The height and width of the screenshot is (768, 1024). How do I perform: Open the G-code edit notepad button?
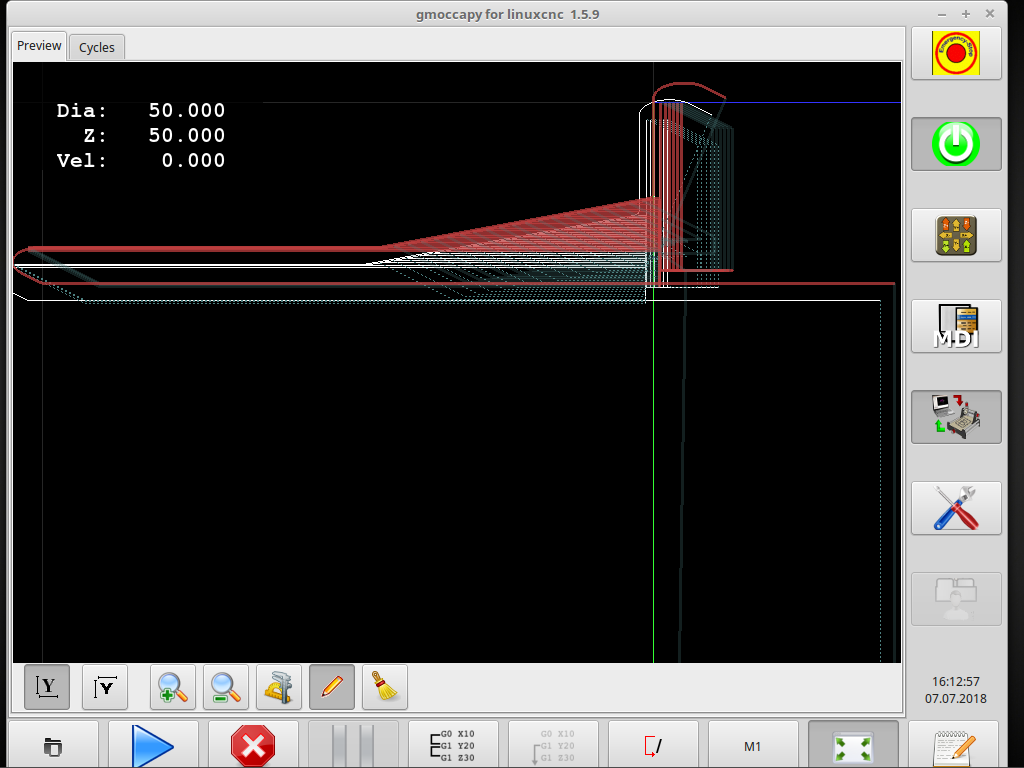[953, 745]
